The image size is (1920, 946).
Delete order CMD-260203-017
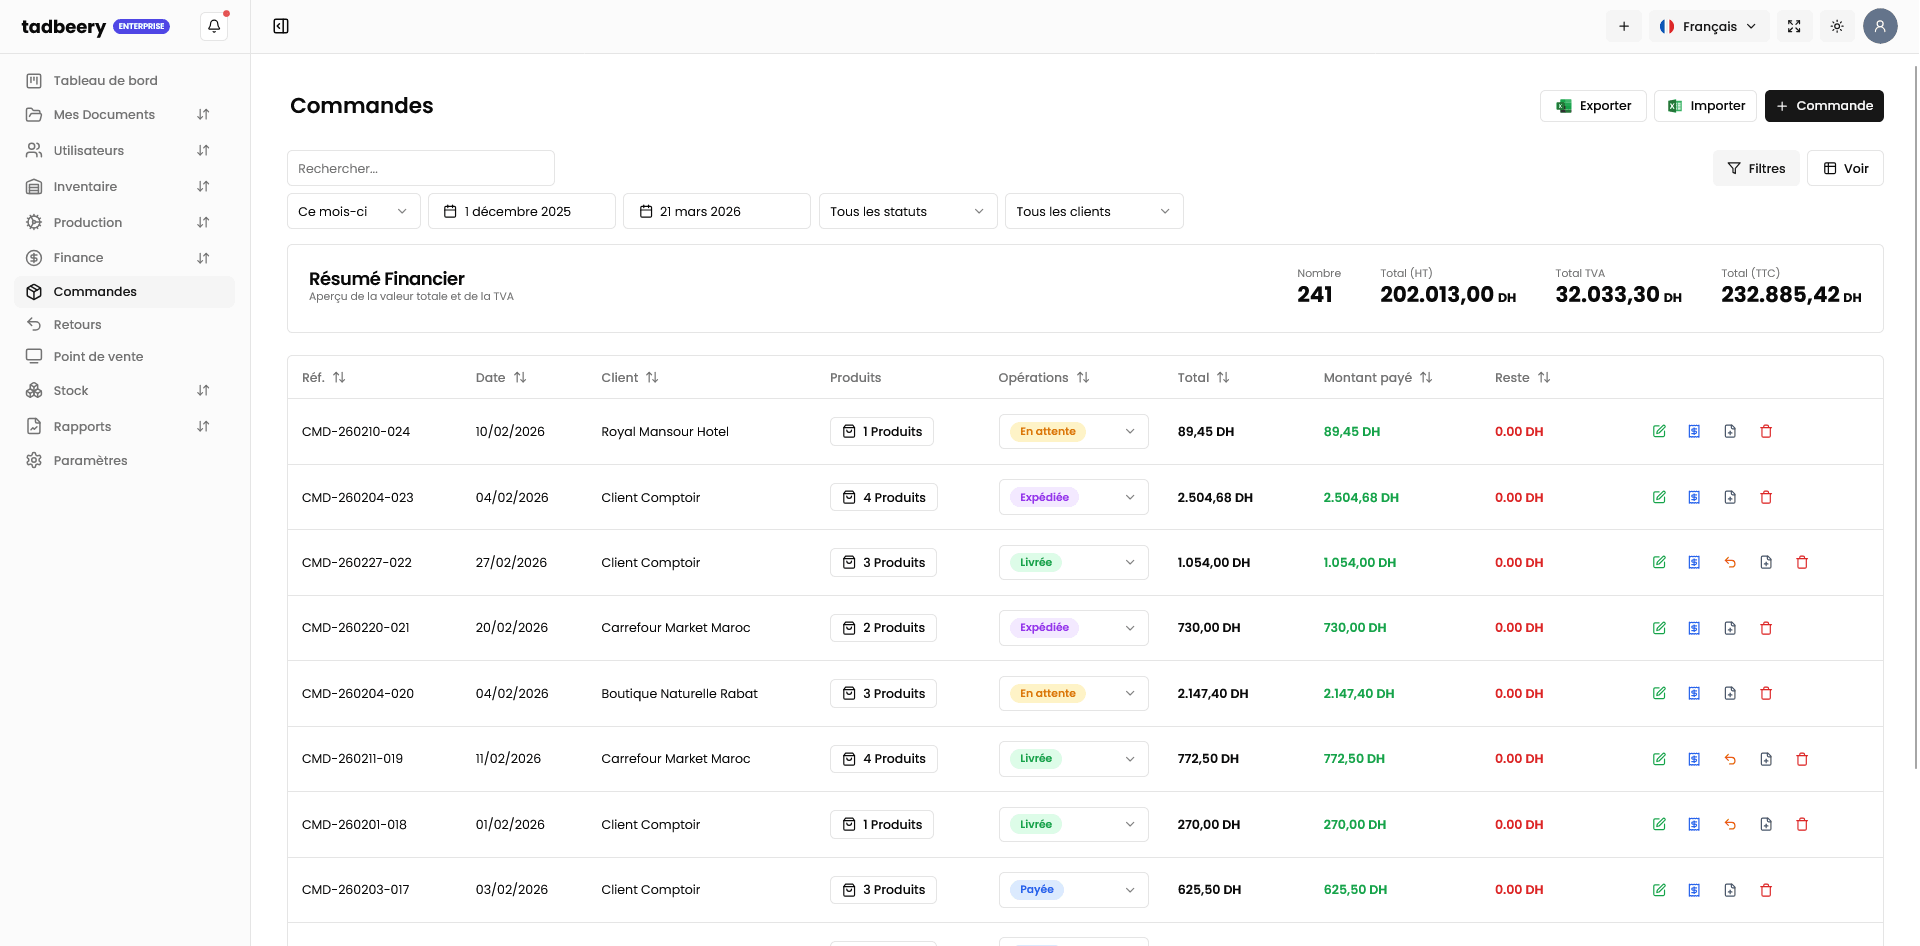pyautogui.click(x=1766, y=890)
